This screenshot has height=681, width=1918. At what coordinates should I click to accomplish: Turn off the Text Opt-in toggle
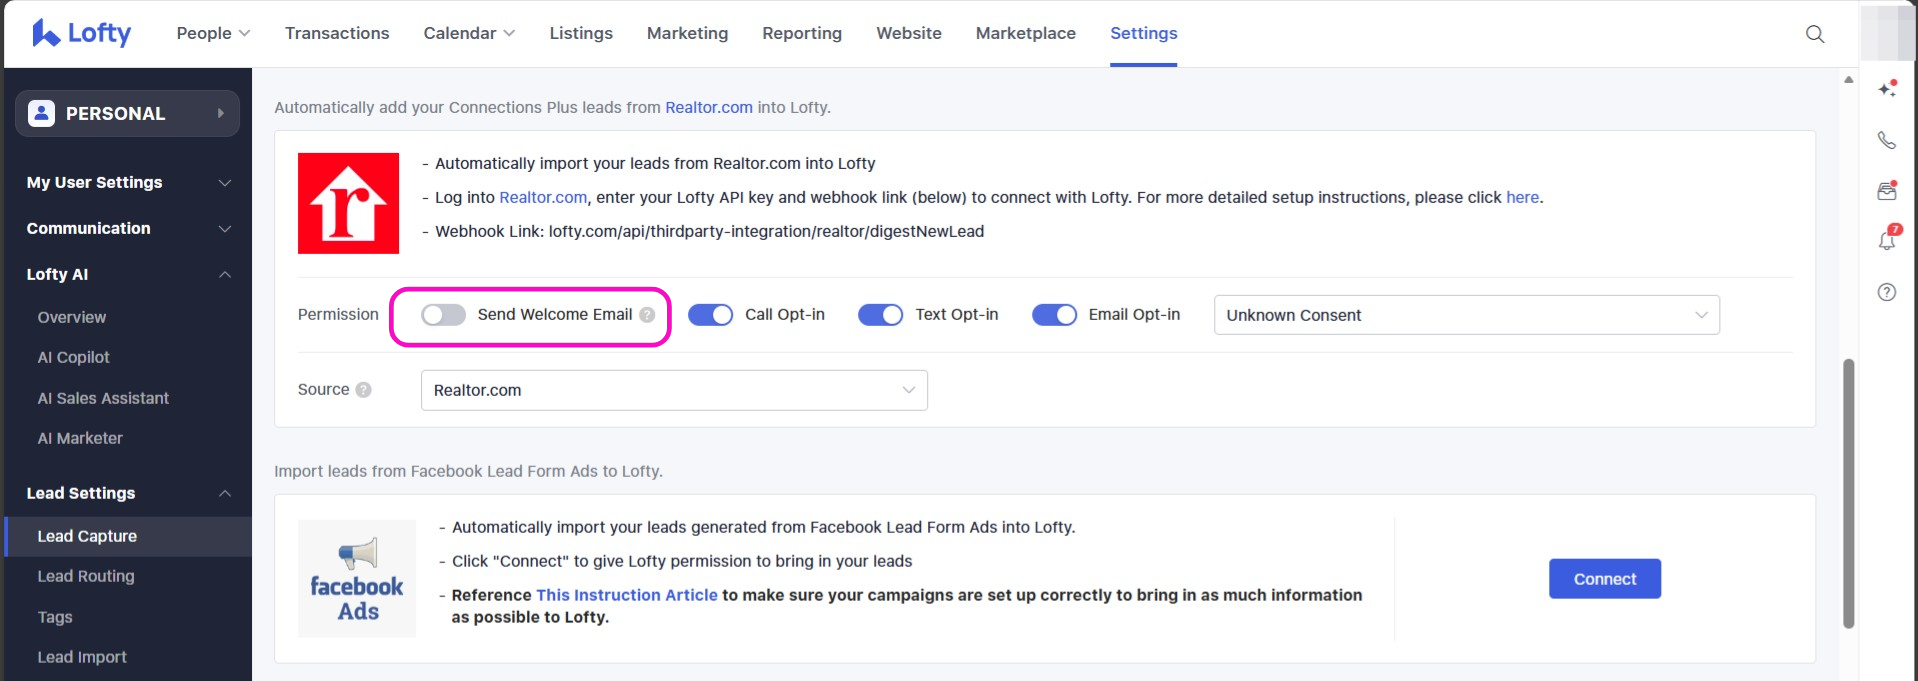tap(880, 315)
